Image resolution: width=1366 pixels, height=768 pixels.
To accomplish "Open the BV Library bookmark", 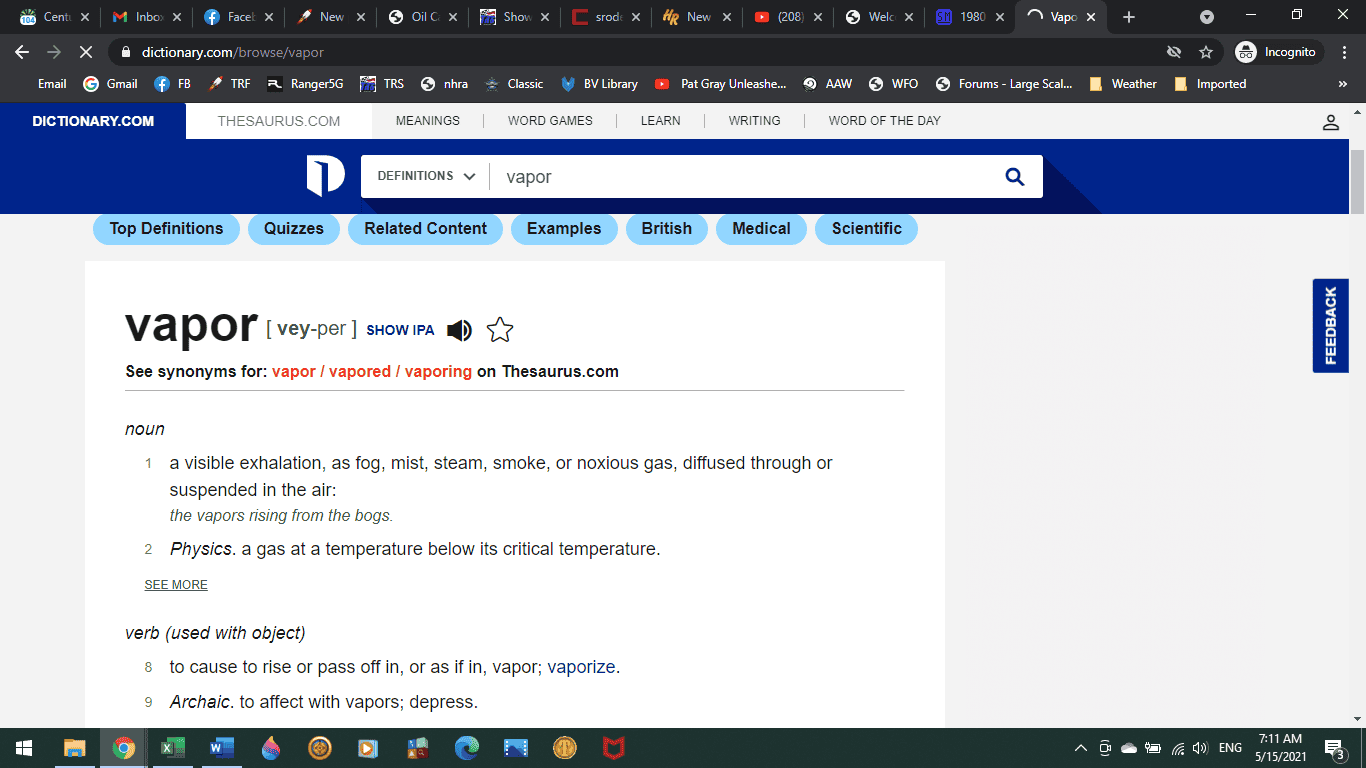I will (600, 84).
